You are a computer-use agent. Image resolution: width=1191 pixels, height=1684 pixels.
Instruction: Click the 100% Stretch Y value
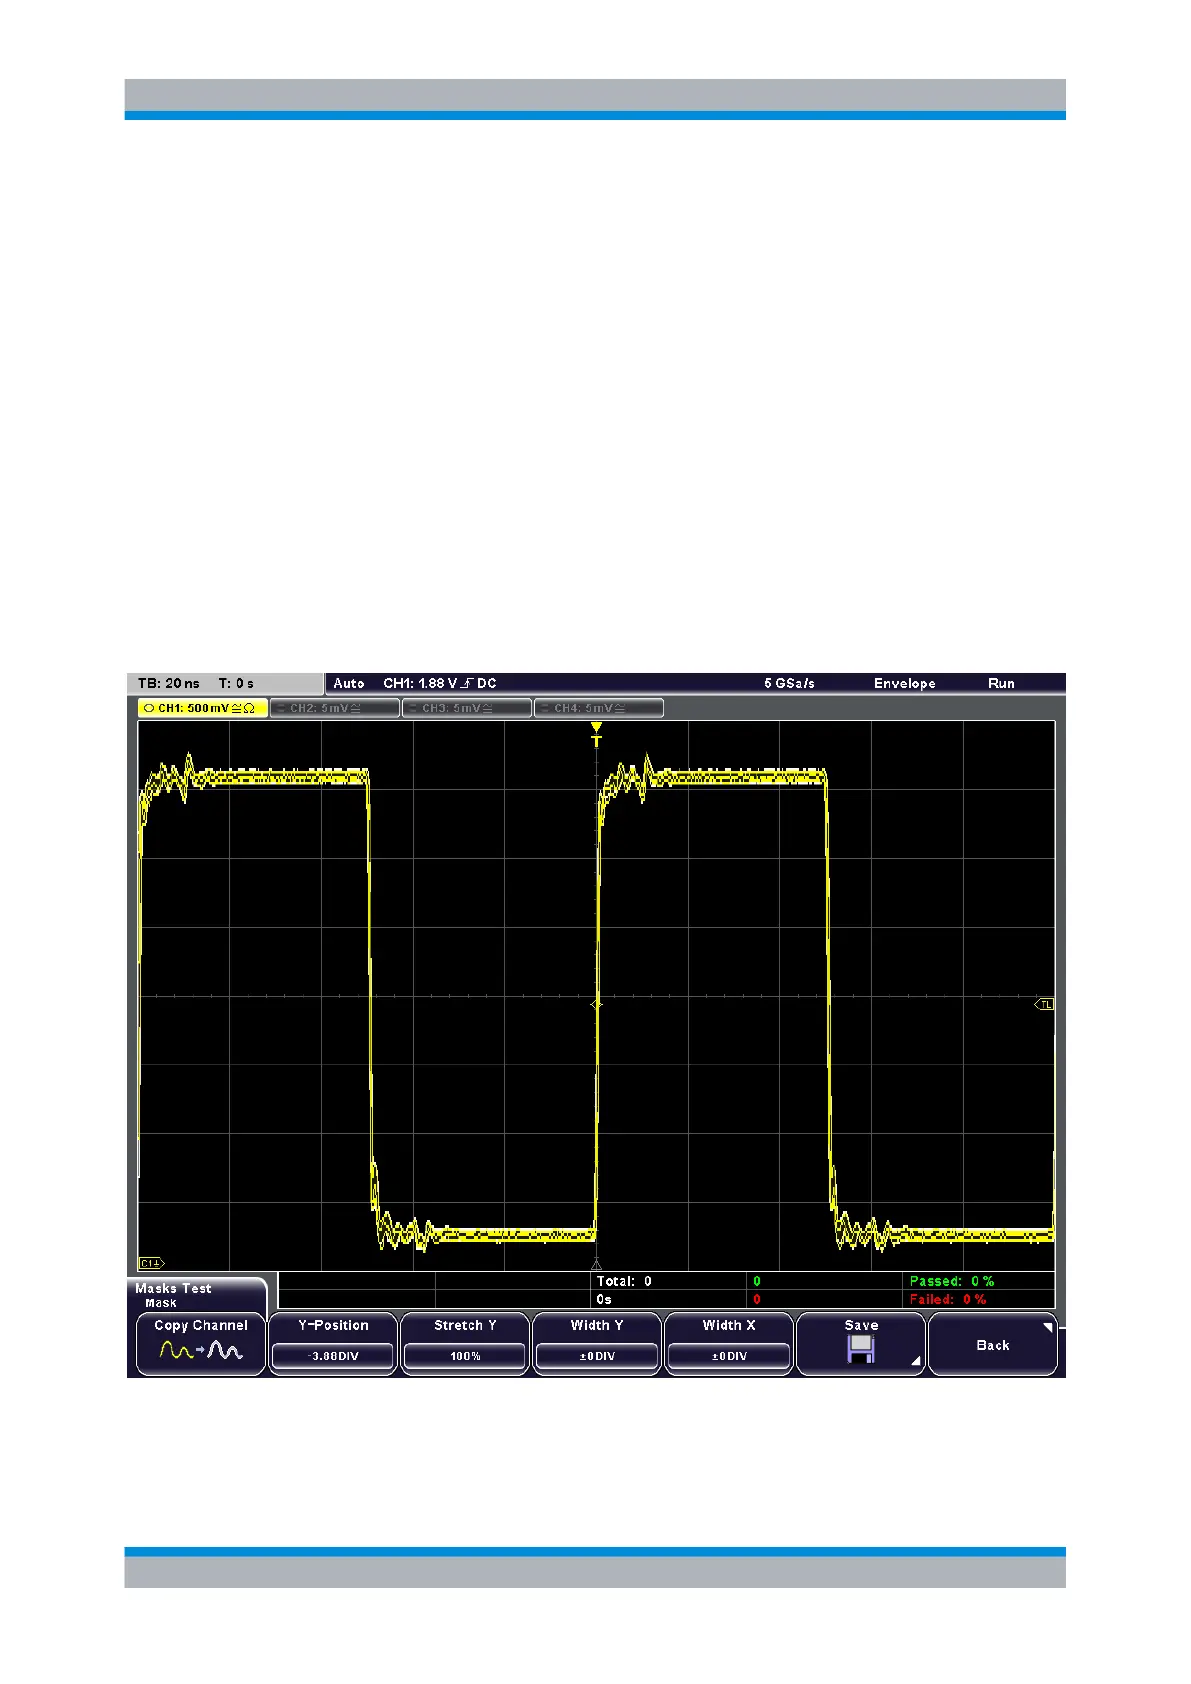click(x=465, y=1356)
